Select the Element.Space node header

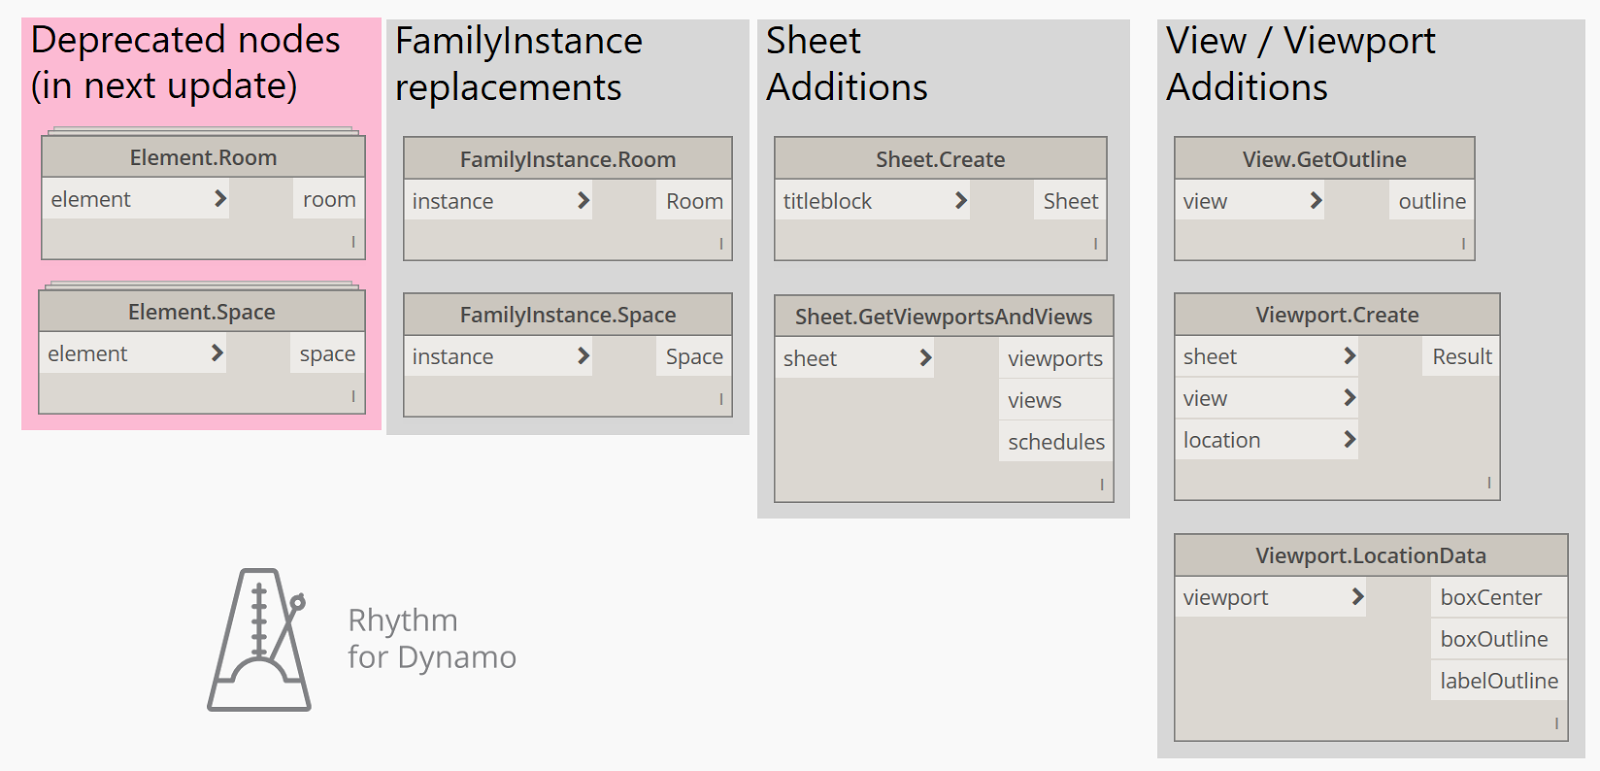pos(201,312)
